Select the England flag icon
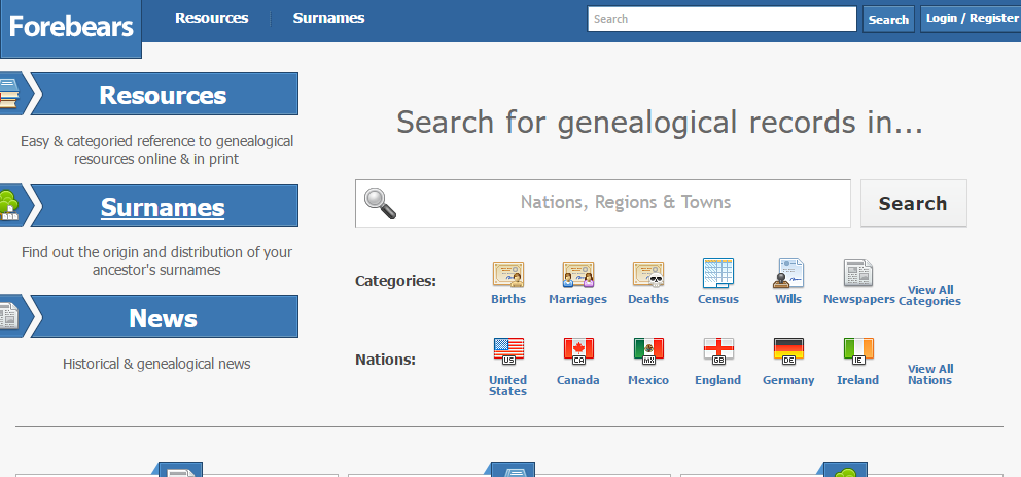Screen dimensions: 1021x477 point(719,351)
